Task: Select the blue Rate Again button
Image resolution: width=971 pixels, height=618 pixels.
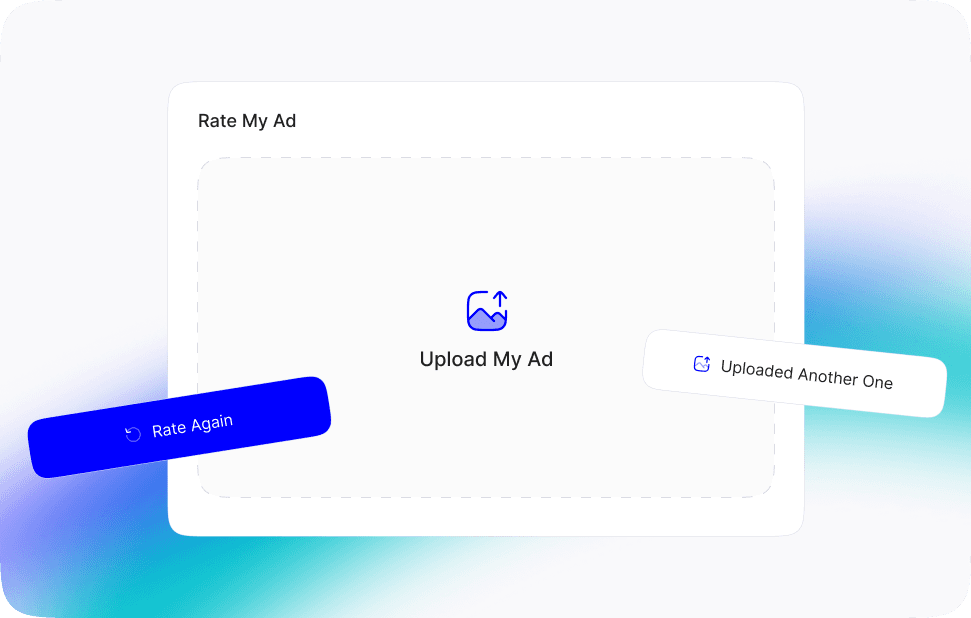Action: click(180, 427)
